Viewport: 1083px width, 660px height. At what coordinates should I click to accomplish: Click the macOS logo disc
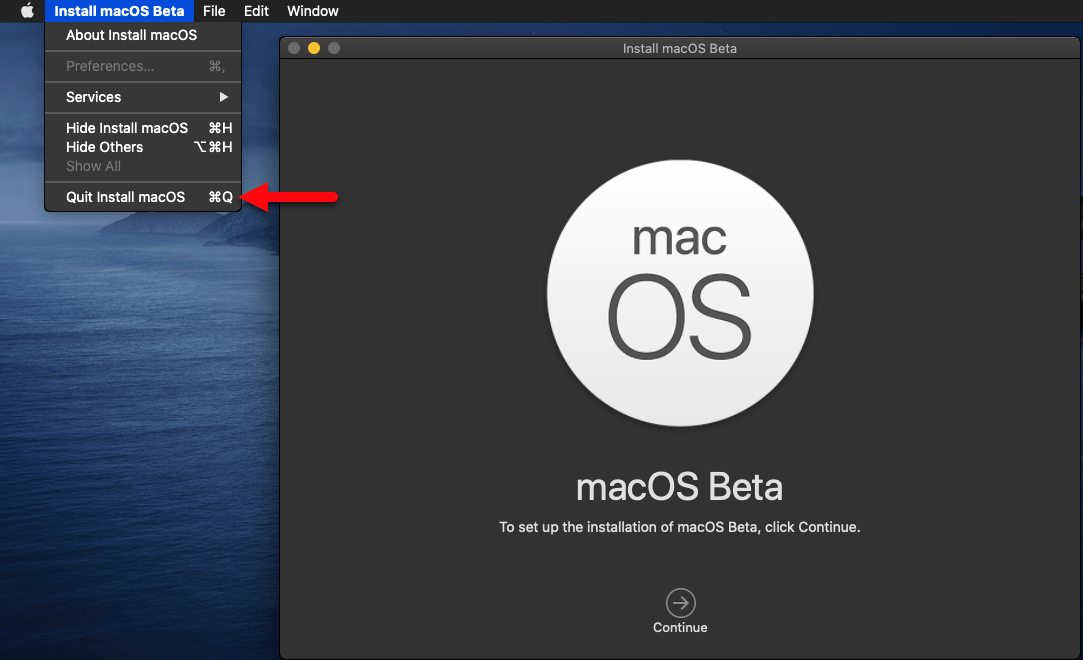tap(680, 293)
